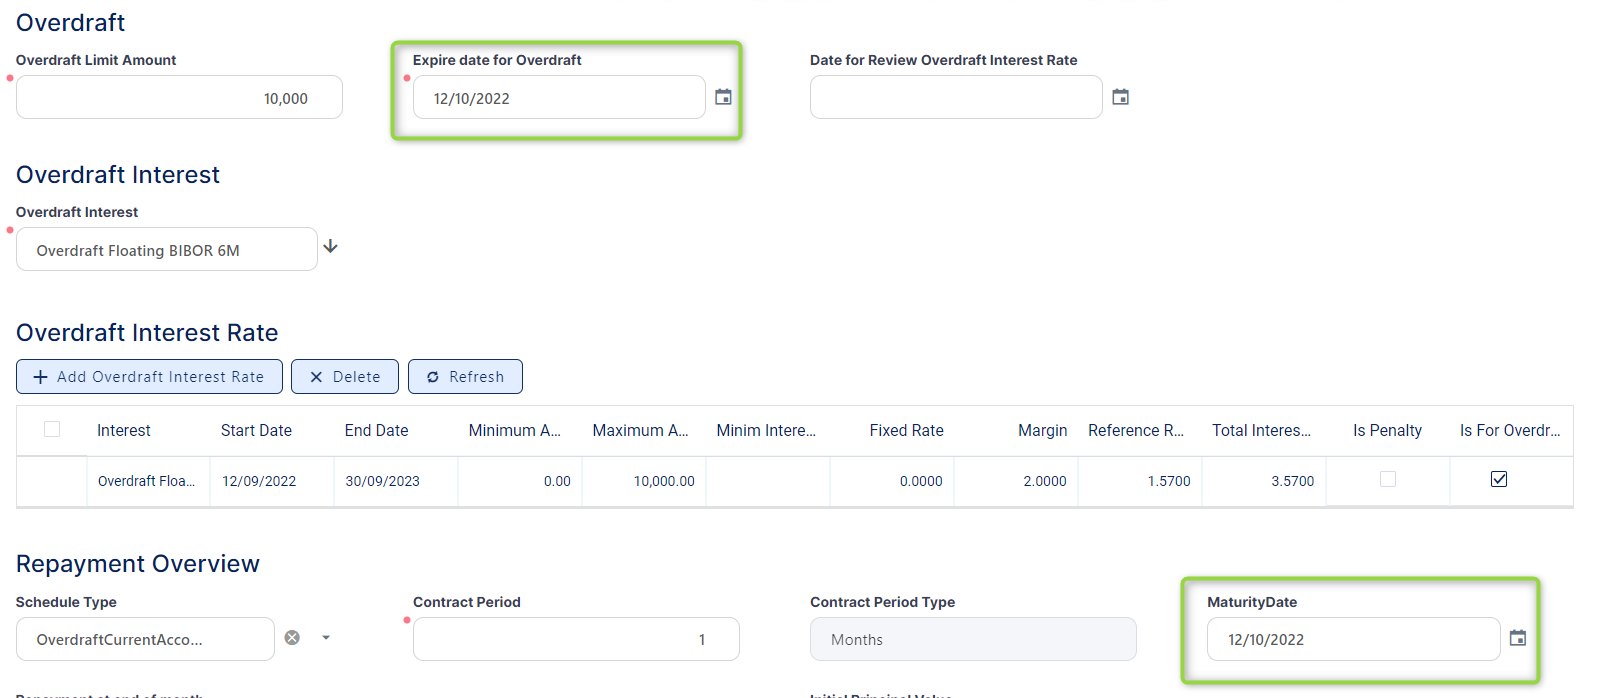
Task: Open calendar picker for MaturityDate
Action: click(x=1517, y=638)
